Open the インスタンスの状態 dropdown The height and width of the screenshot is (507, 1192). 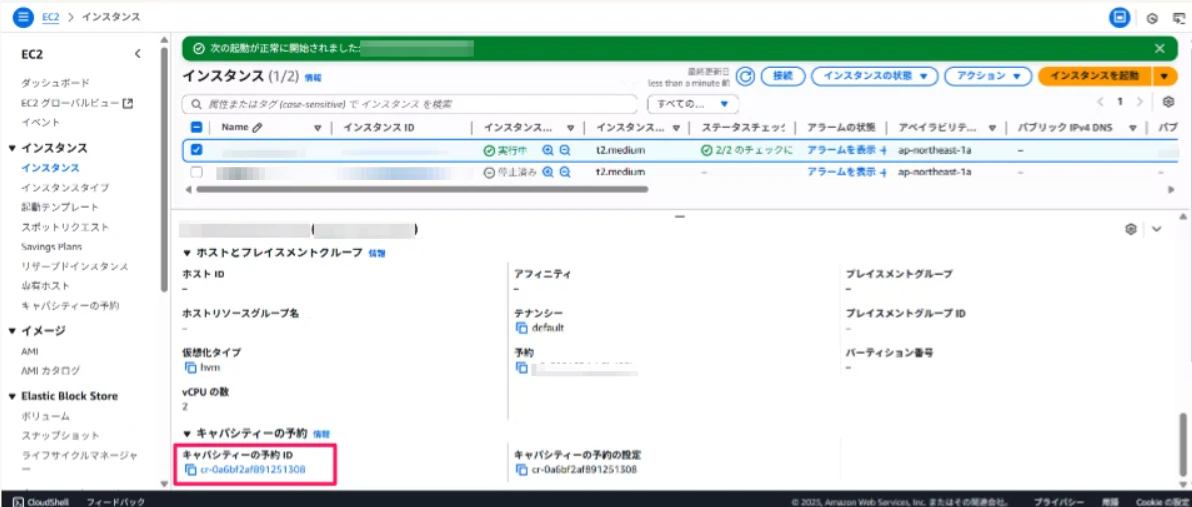point(875,76)
